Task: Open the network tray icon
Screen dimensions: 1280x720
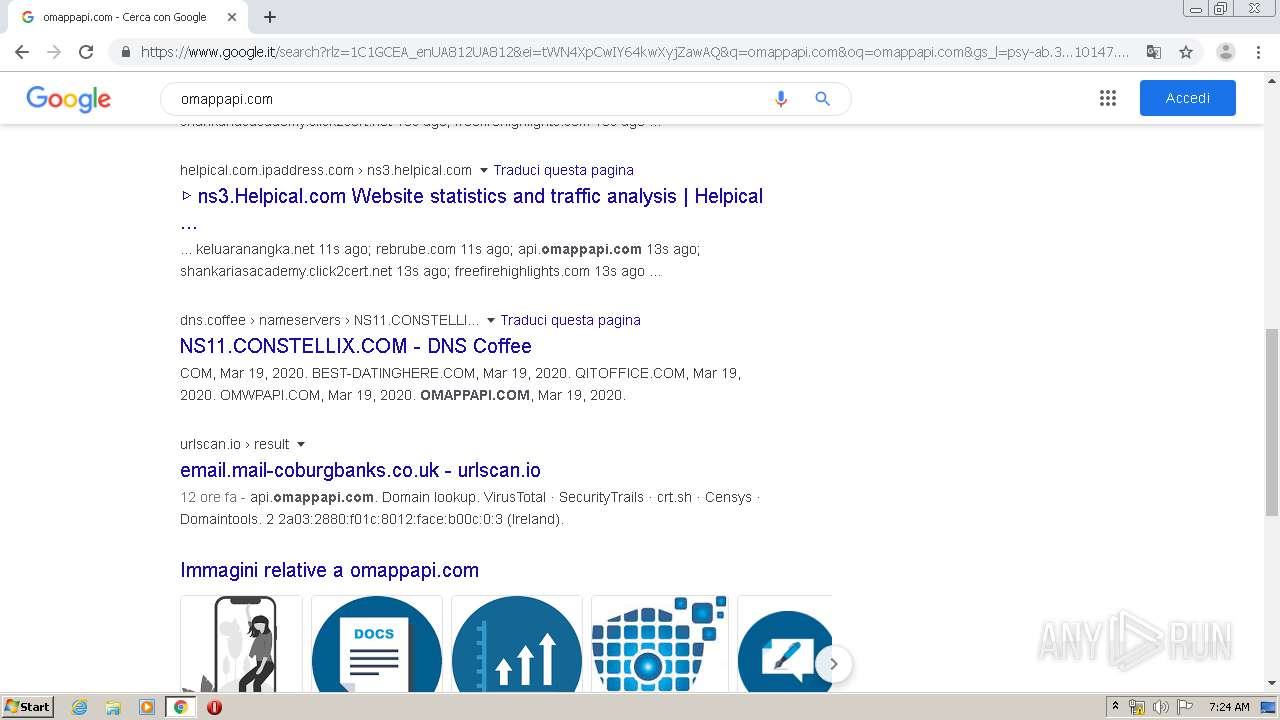Action: [1137, 707]
